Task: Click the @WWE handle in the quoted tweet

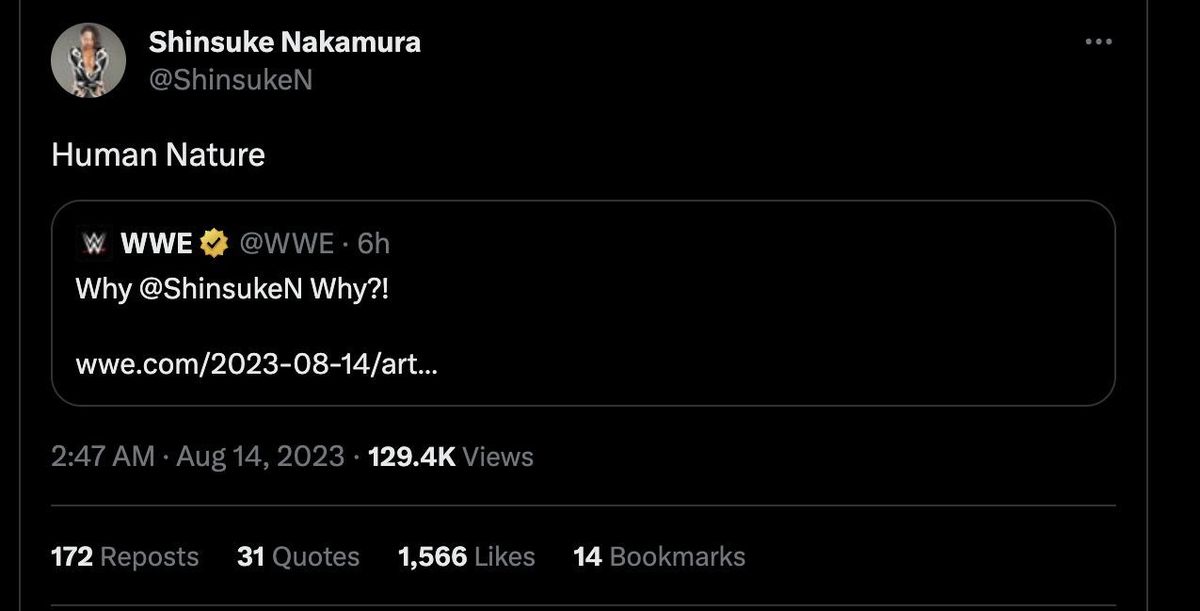Action: click(x=287, y=241)
